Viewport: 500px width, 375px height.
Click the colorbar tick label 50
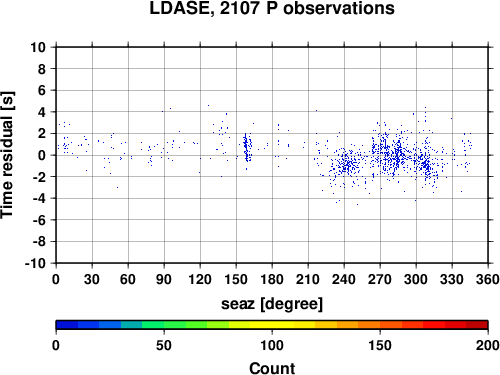(164, 345)
